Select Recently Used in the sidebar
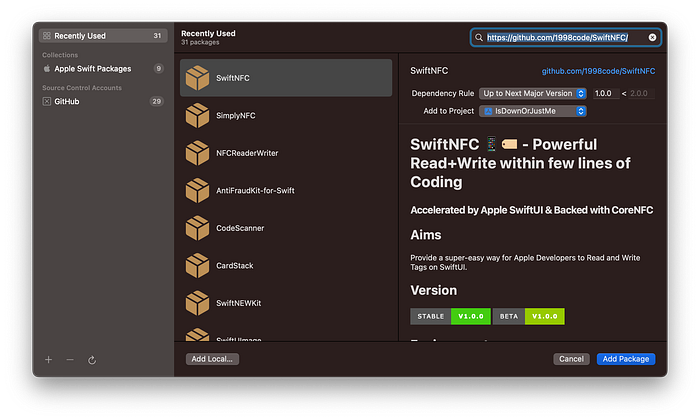Screen dimensions: 700x420 (x=103, y=36)
